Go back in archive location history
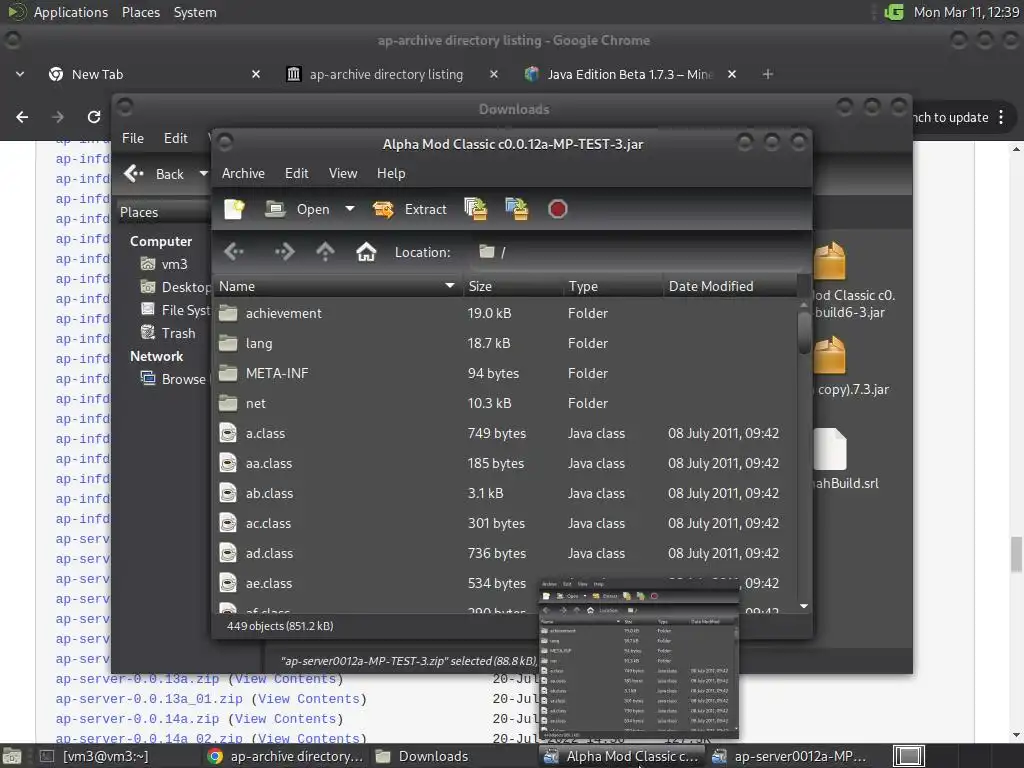Image resolution: width=1024 pixels, height=768 pixels. tap(234, 251)
